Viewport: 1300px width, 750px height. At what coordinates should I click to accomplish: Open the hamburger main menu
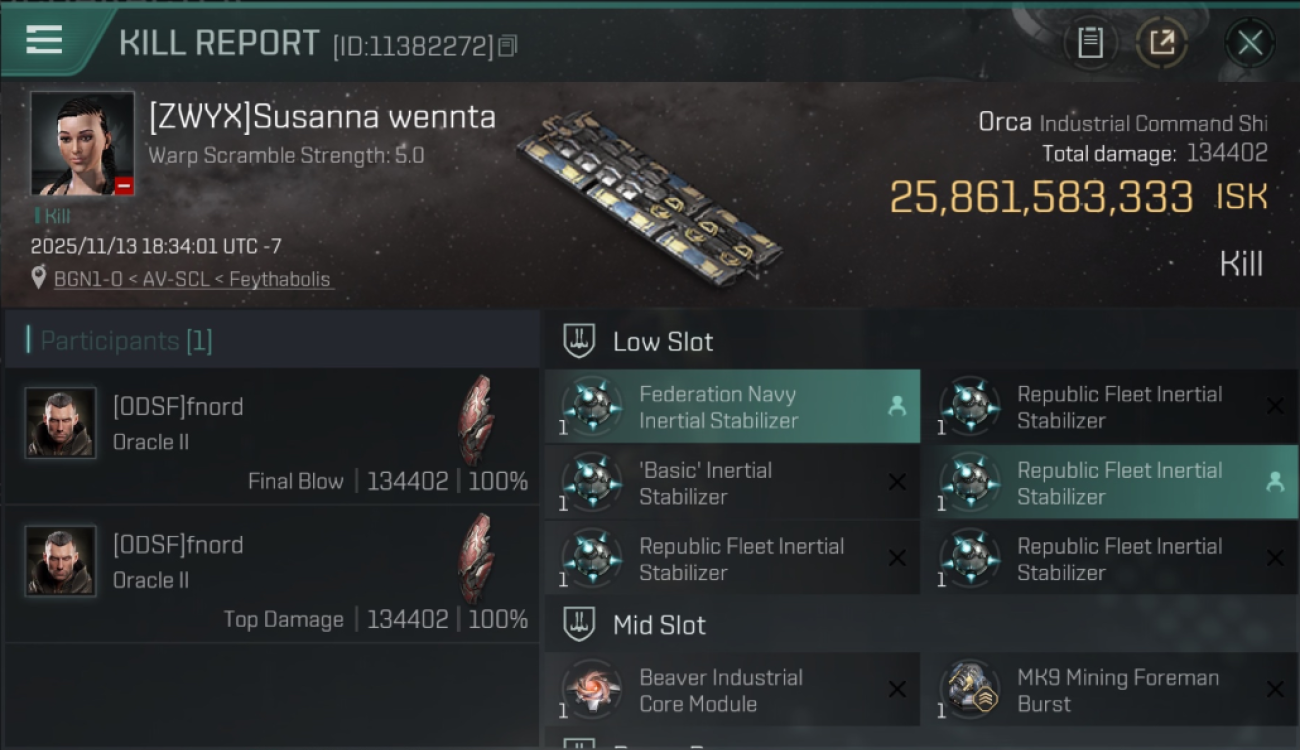tap(44, 41)
